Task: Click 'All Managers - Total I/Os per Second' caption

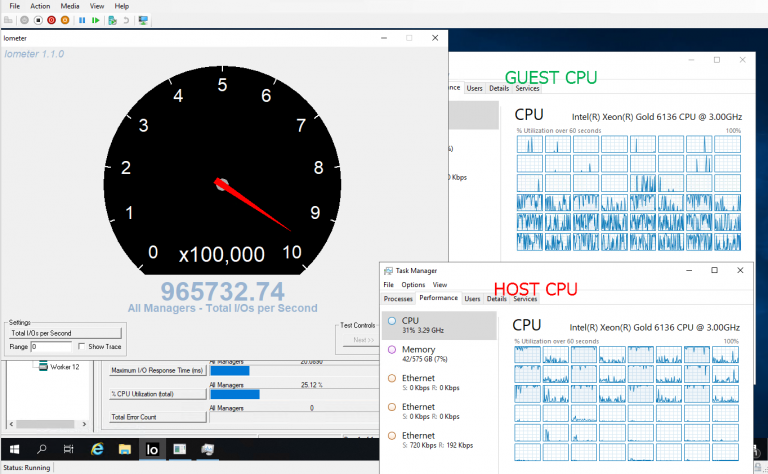Action: 222,308
